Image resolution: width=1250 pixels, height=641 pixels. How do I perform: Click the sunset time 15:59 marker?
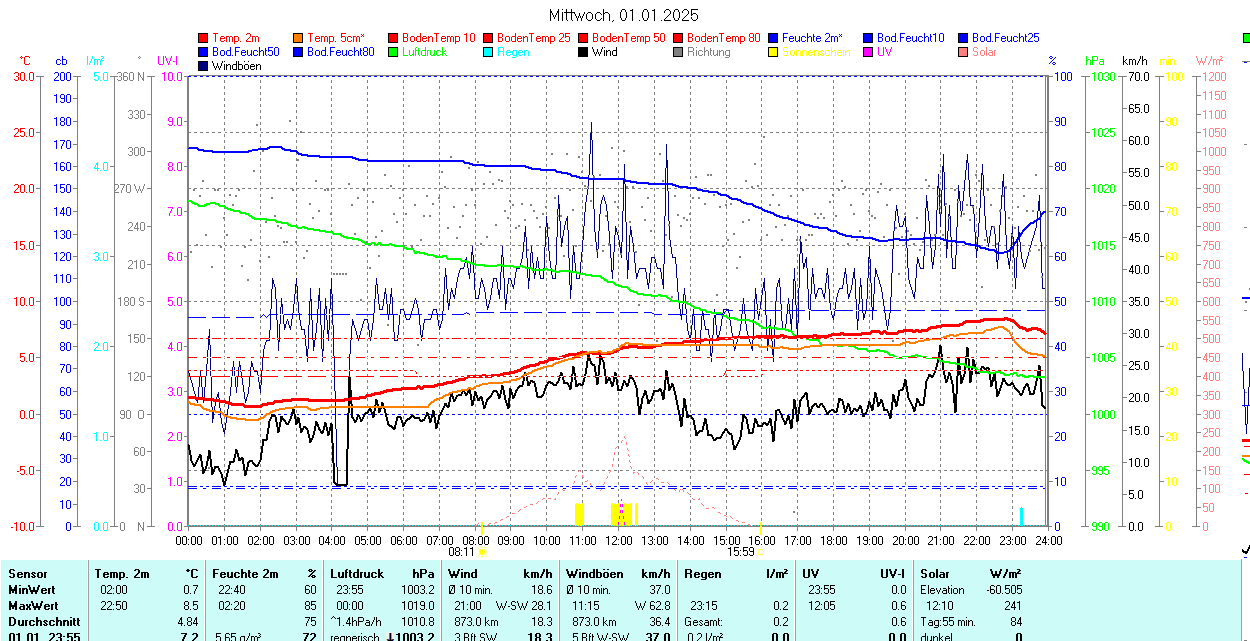pos(740,551)
